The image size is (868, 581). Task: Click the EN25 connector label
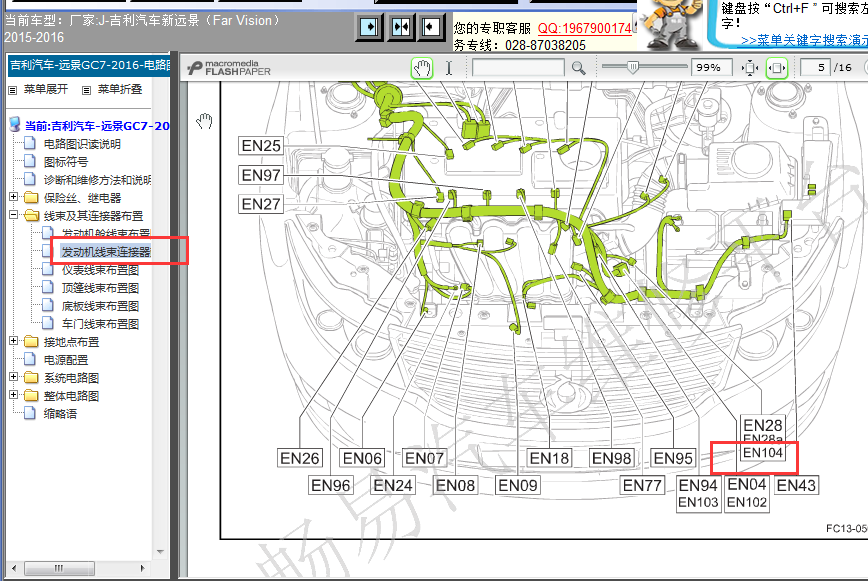click(x=261, y=146)
